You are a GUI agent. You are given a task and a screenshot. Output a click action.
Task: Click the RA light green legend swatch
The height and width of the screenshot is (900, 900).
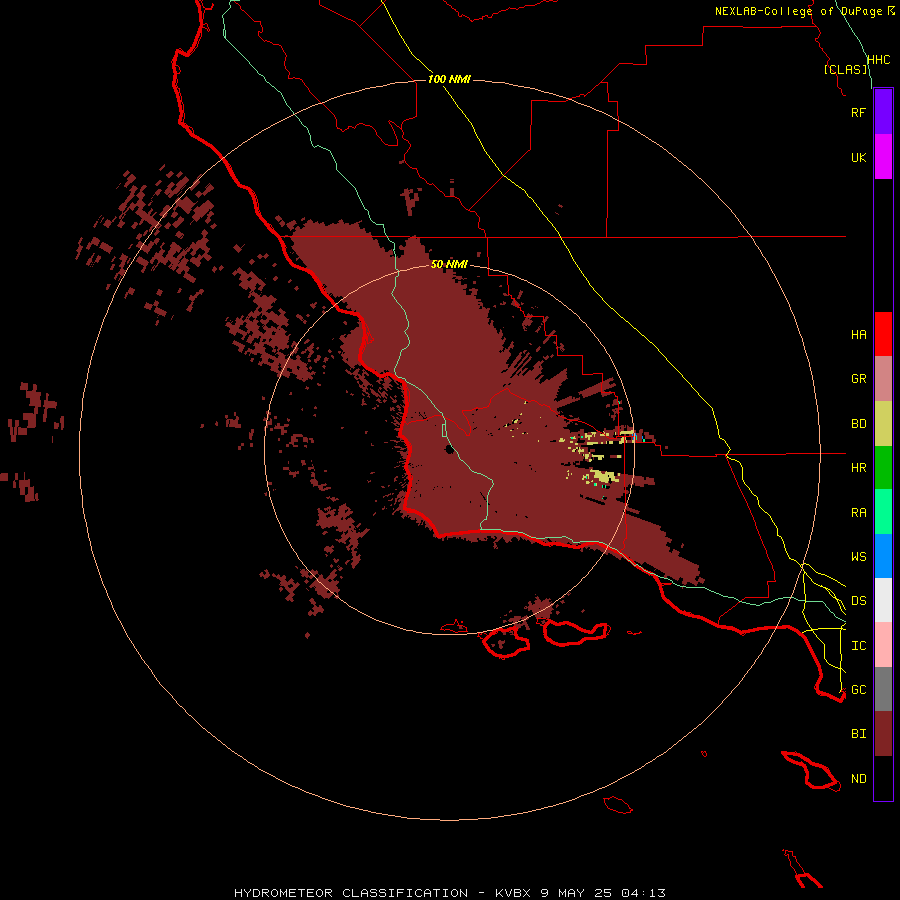pyautogui.click(x=883, y=512)
